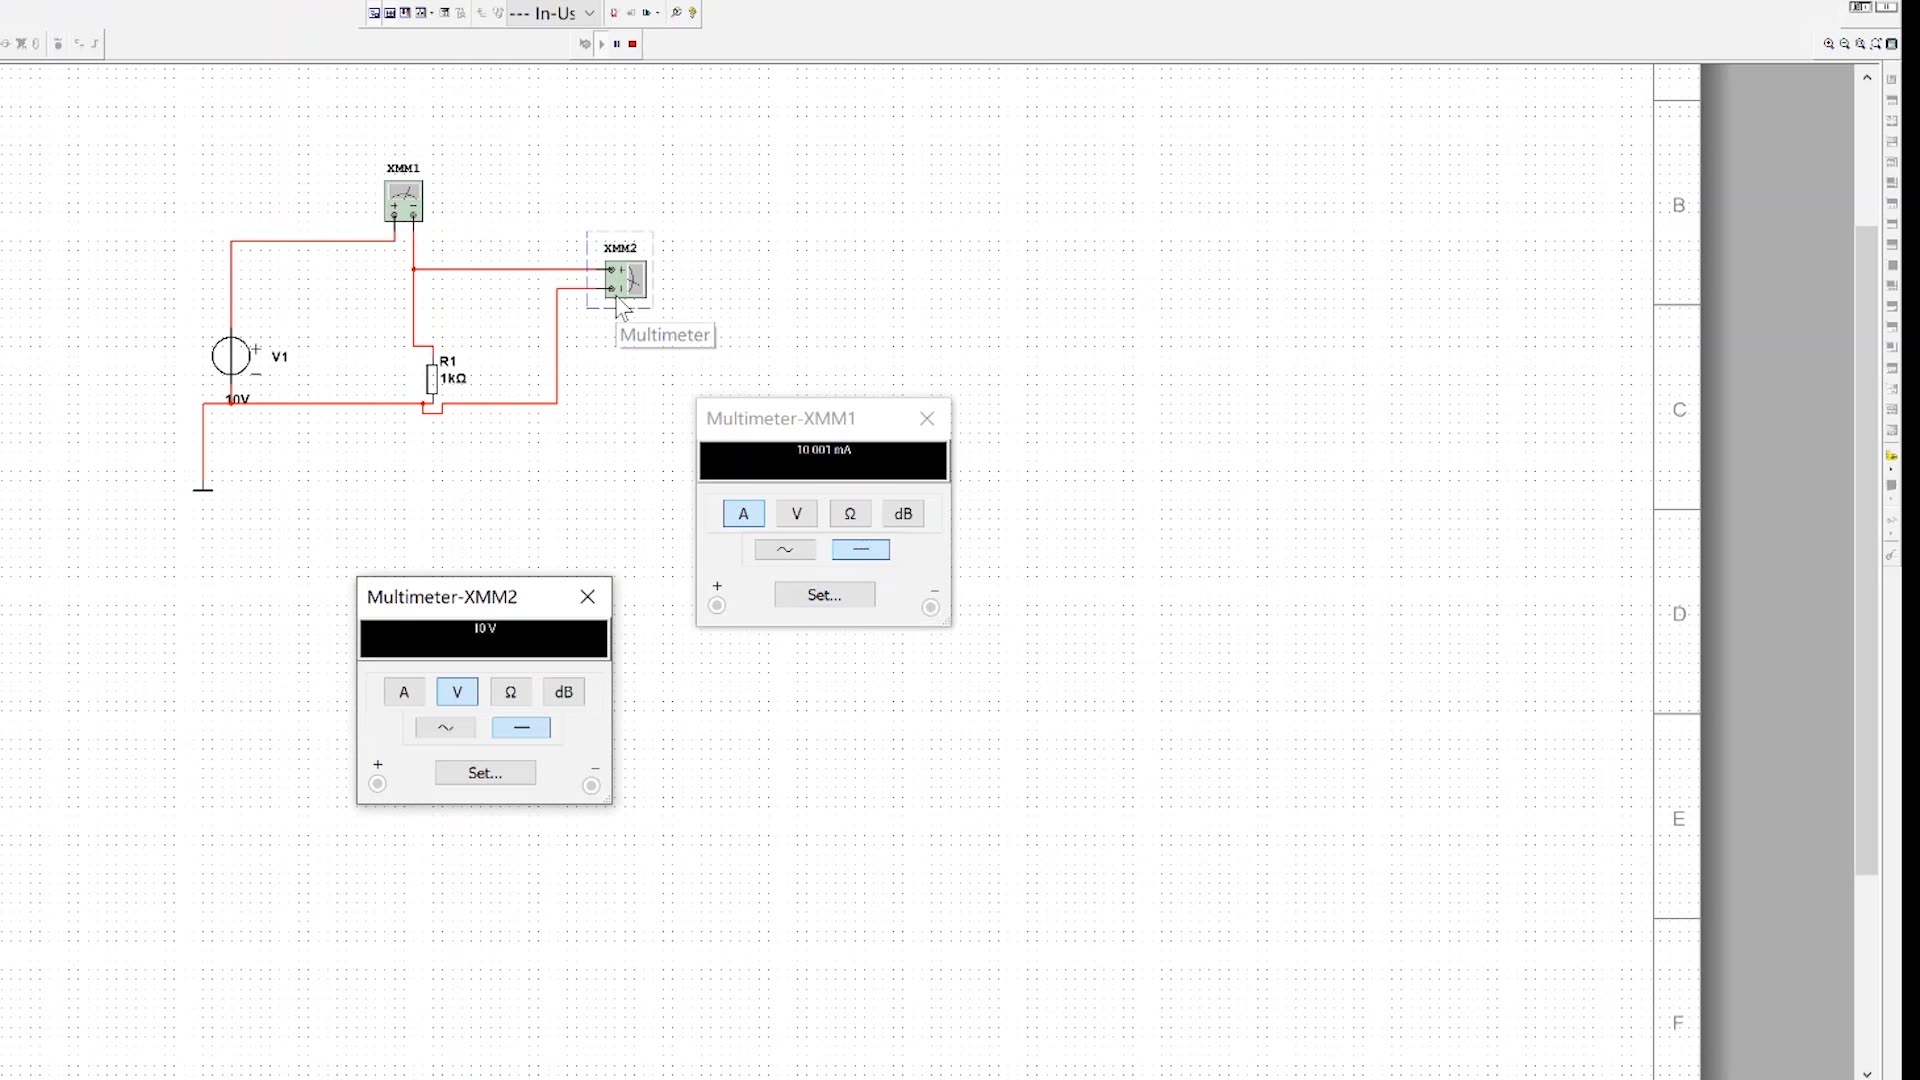This screenshot has width=1920, height=1080.
Task: Click the run simulation play arrow
Action: tap(602, 44)
